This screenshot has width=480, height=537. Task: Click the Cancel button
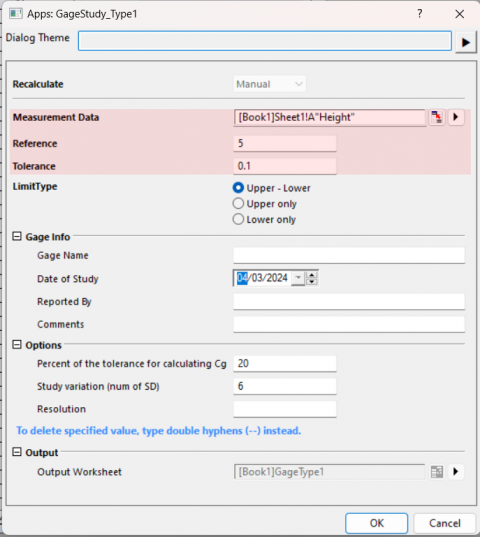tap(445, 523)
